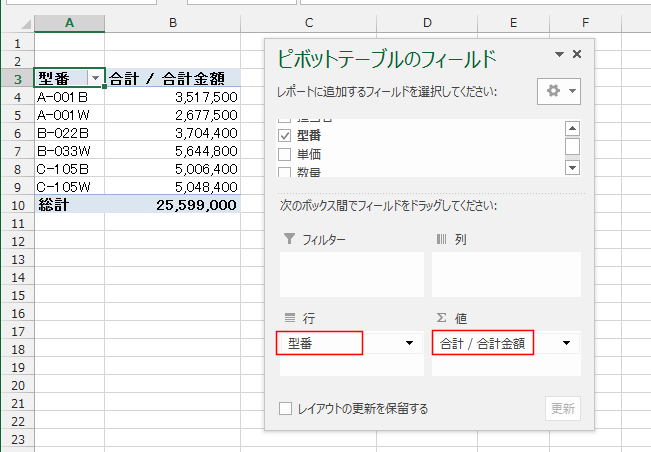Select row 1 header
Screen dimensions: 651x452
click(x=17, y=43)
